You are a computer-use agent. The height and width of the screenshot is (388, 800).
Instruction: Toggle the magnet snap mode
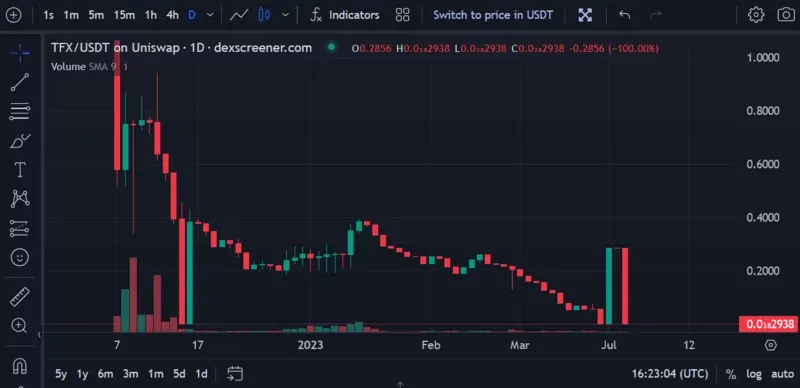[x=20, y=366]
